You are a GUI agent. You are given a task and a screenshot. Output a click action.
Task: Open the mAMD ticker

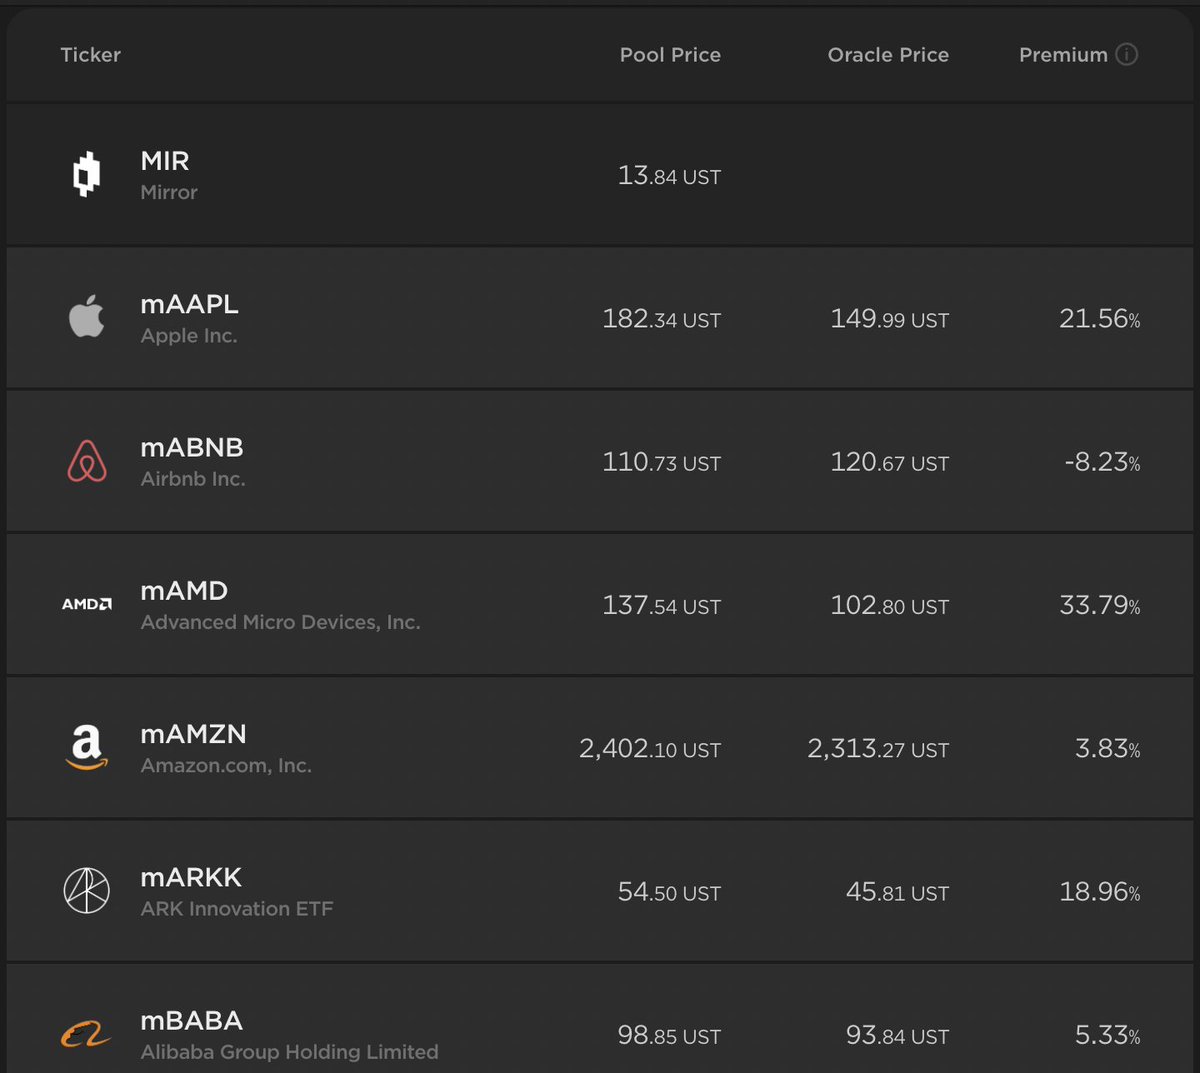(x=184, y=591)
